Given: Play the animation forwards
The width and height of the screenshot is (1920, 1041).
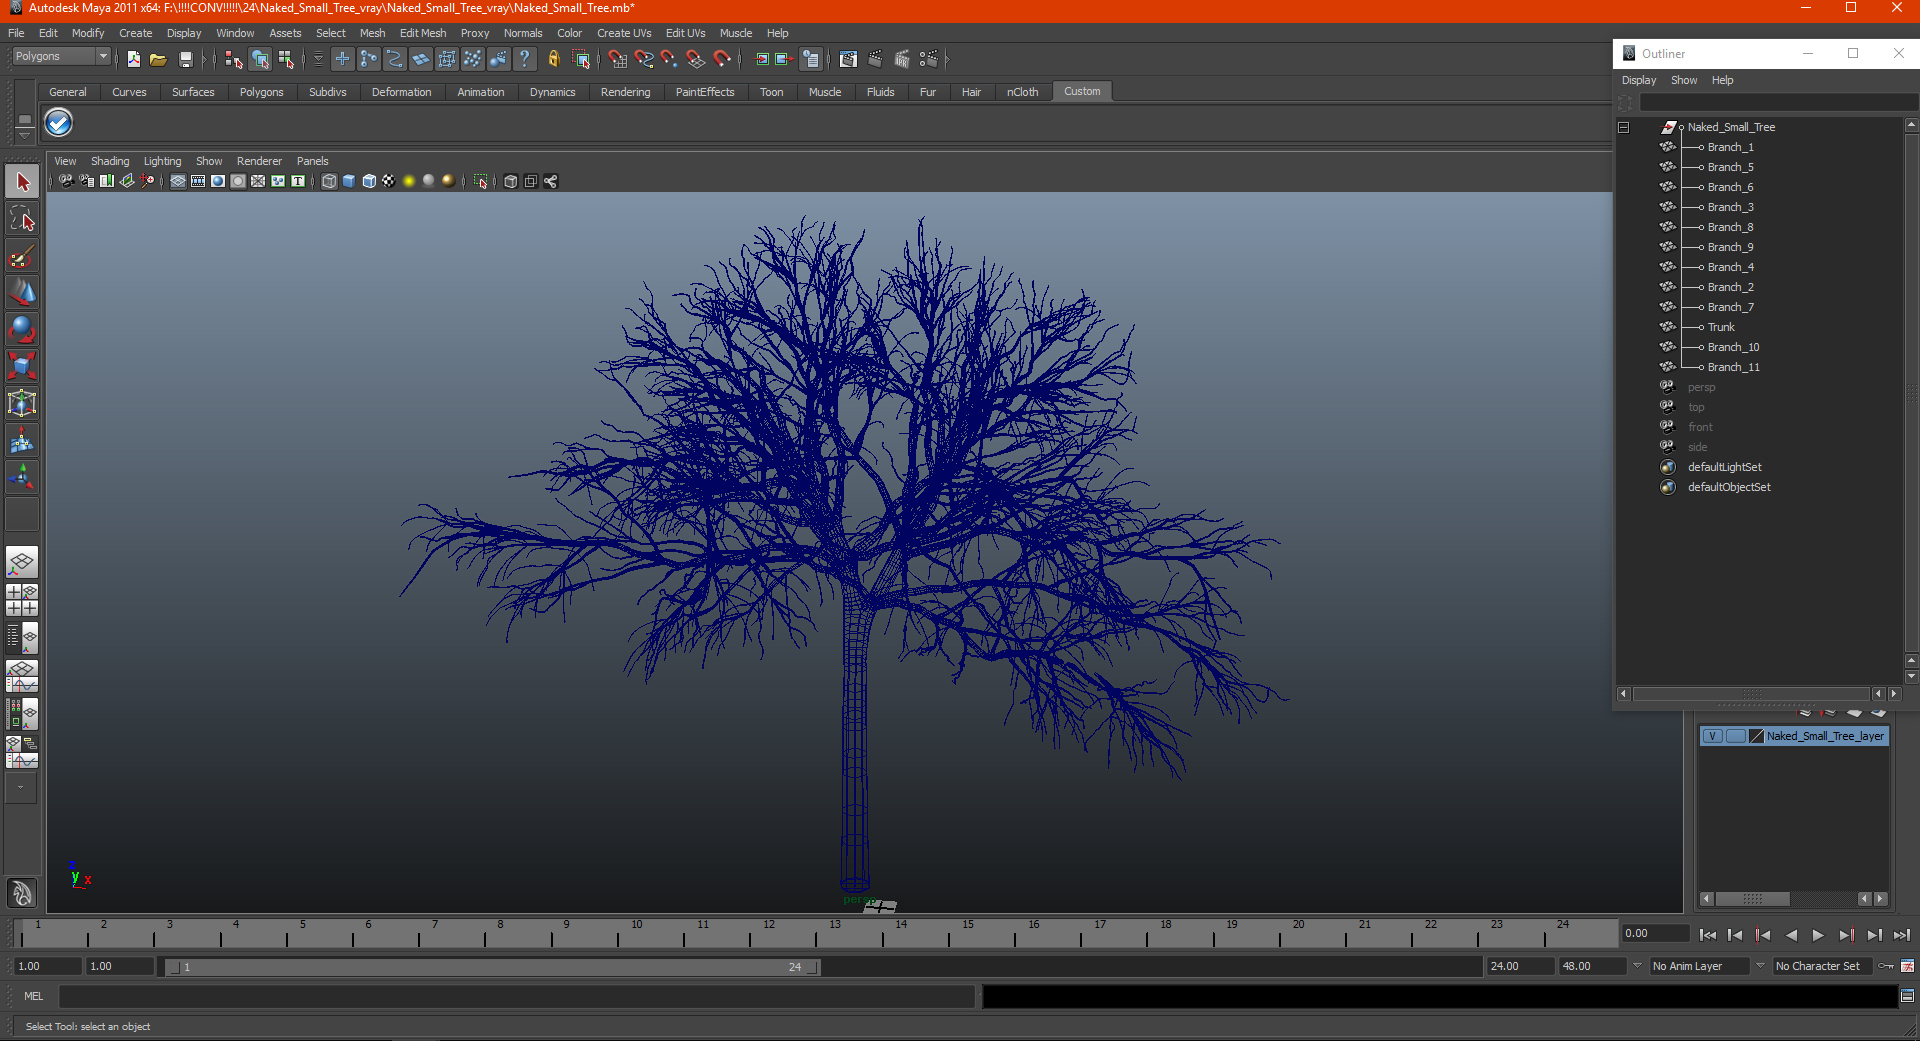Looking at the screenshot, I should point(1818,935).
